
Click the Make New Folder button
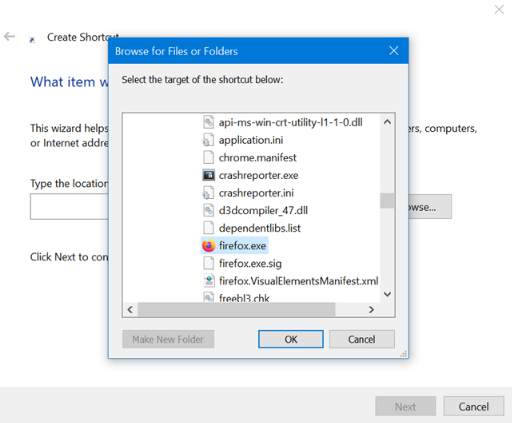(x=168, y=339)
